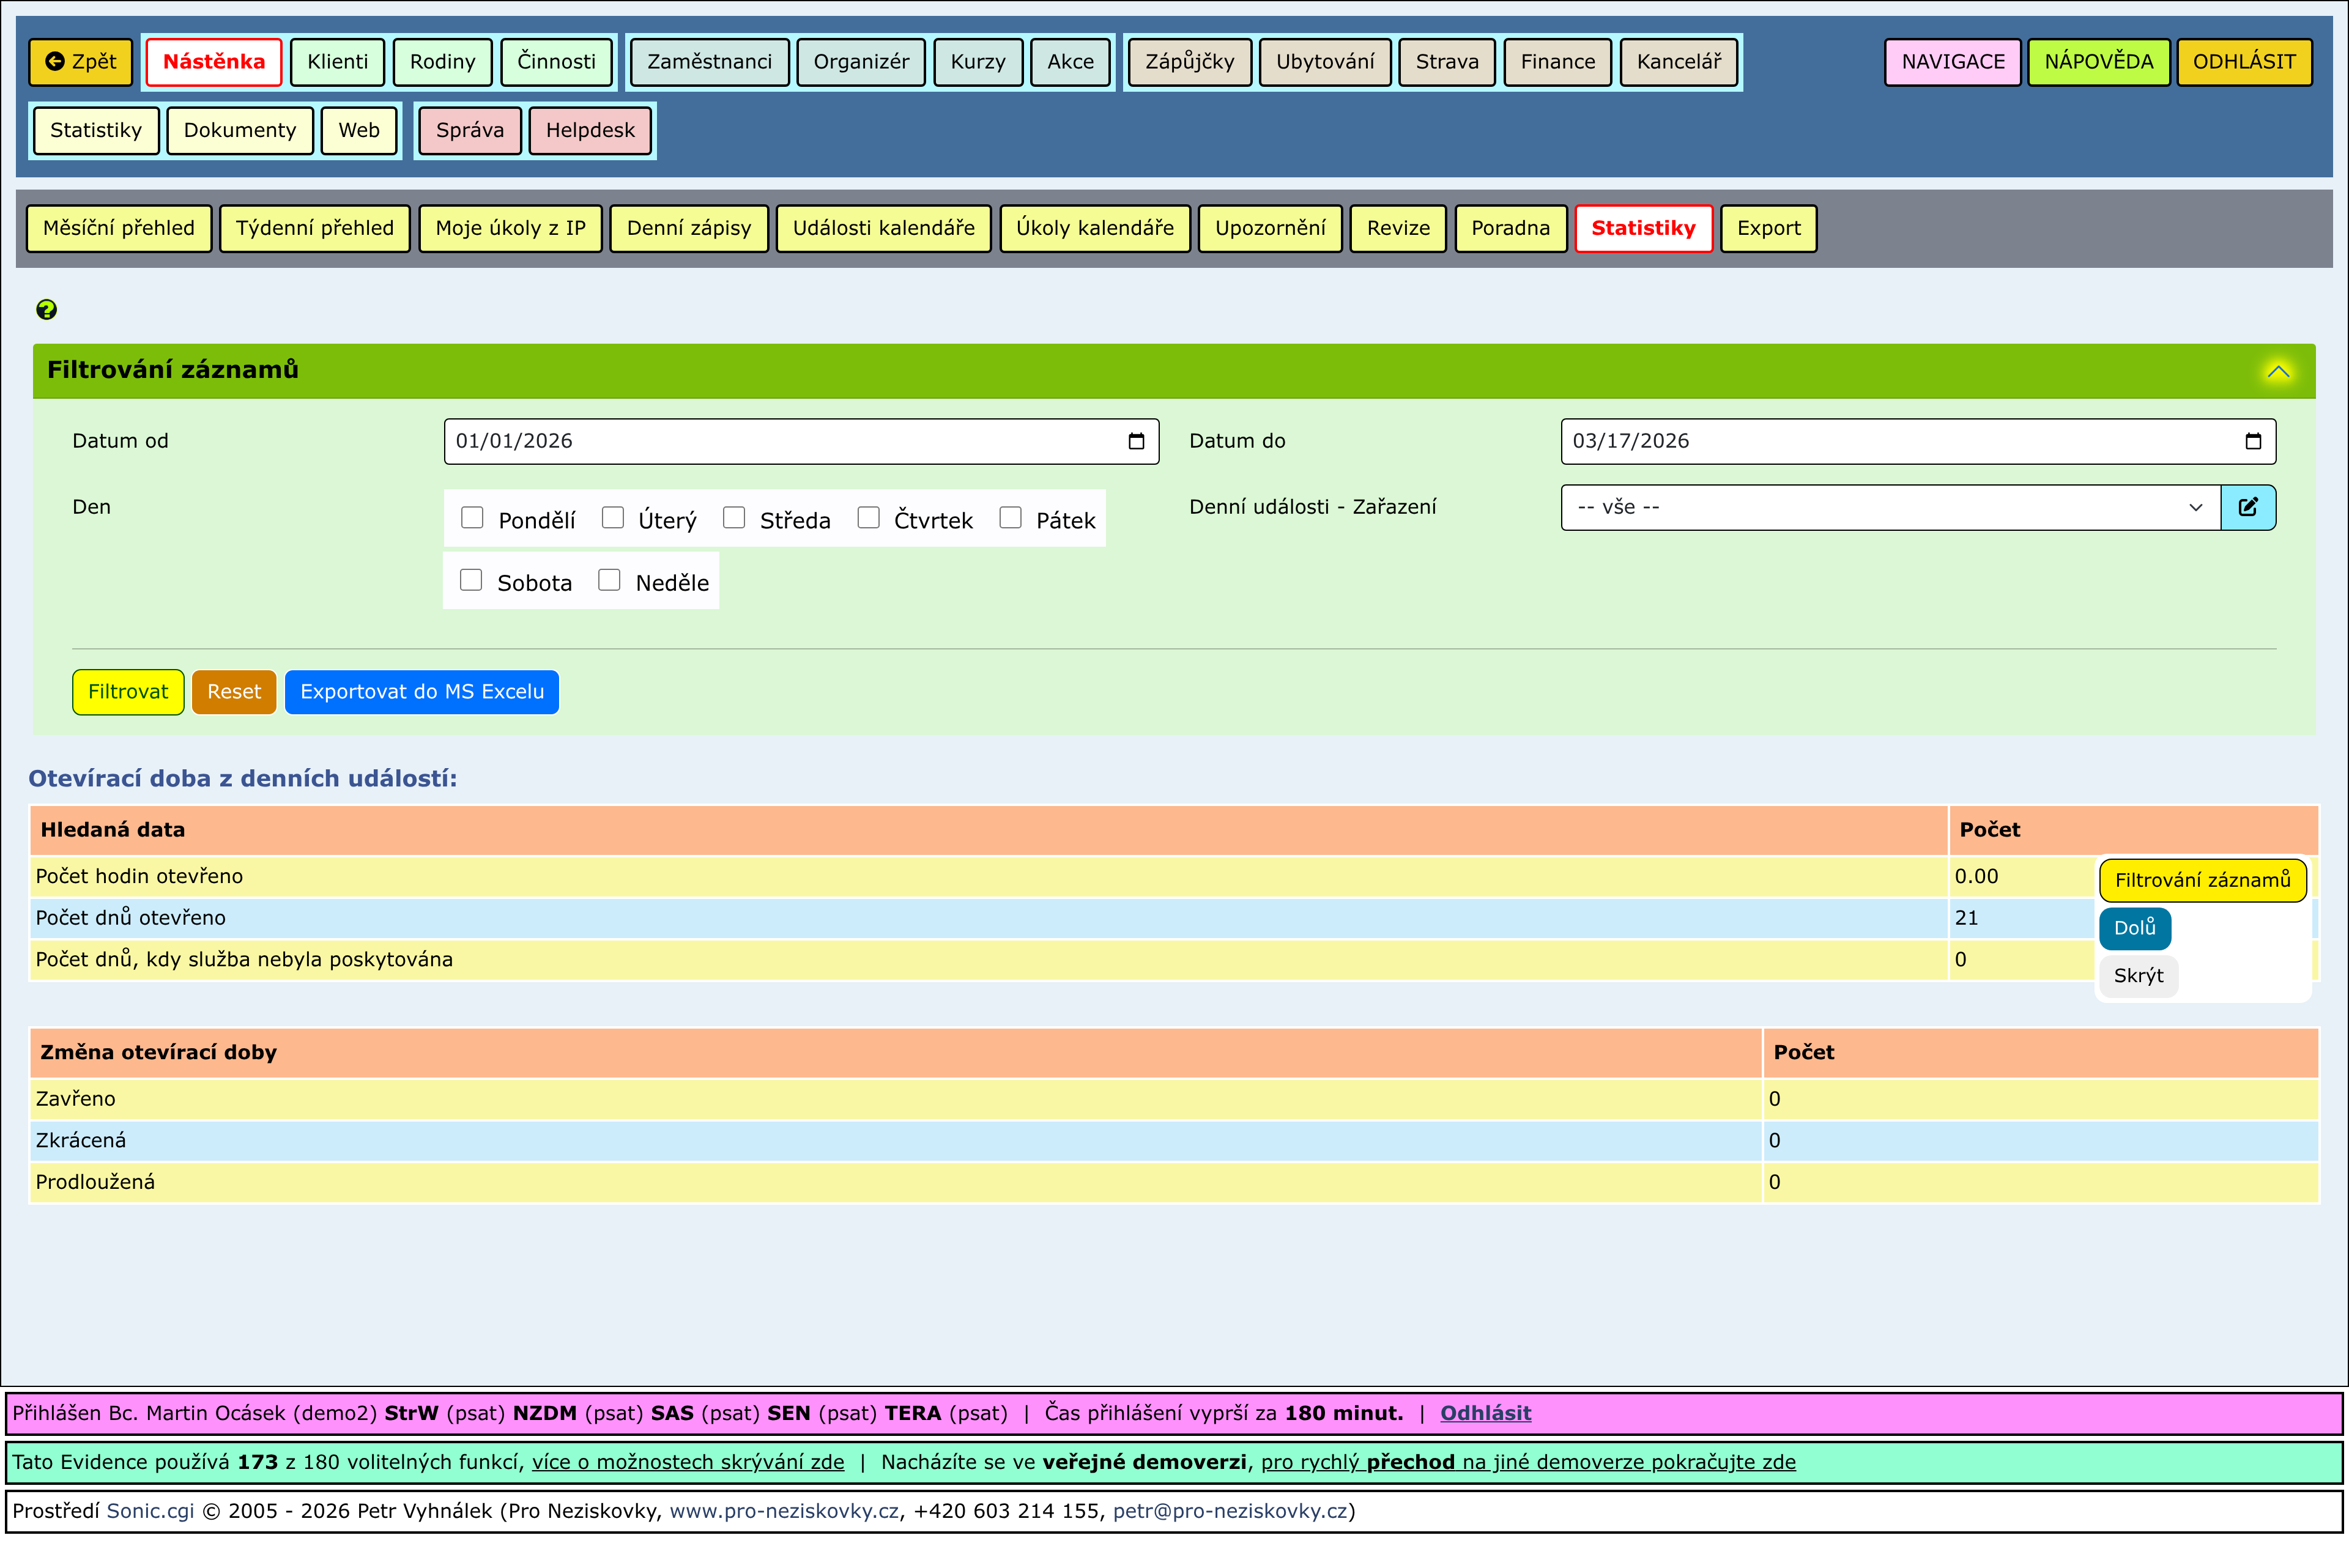Screen dimensions: 2349x1568
Task: Click Exportovat do MS Excelu button
Action: click(421, 692)
